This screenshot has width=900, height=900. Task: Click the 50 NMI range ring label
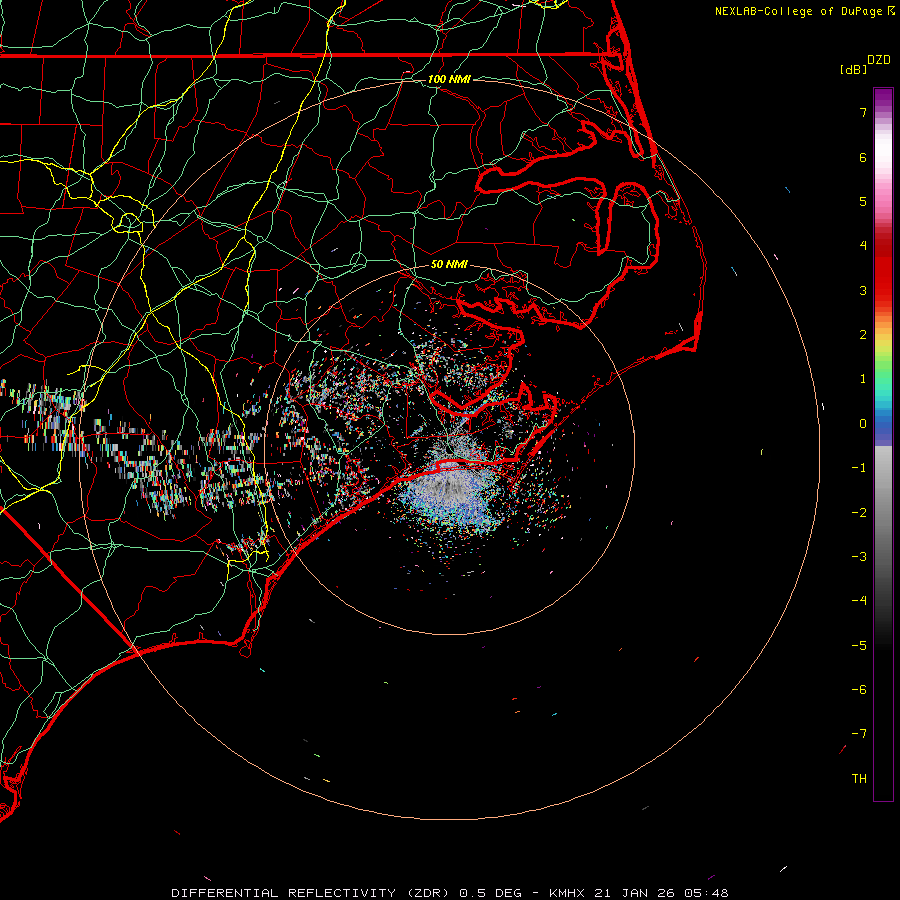(x=449, y=265)
